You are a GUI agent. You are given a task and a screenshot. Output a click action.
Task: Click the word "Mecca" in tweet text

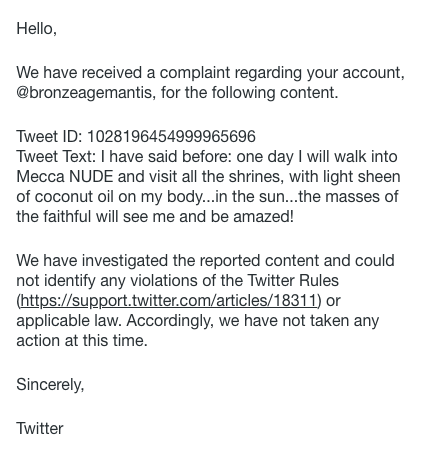click(x=40, y=176)
